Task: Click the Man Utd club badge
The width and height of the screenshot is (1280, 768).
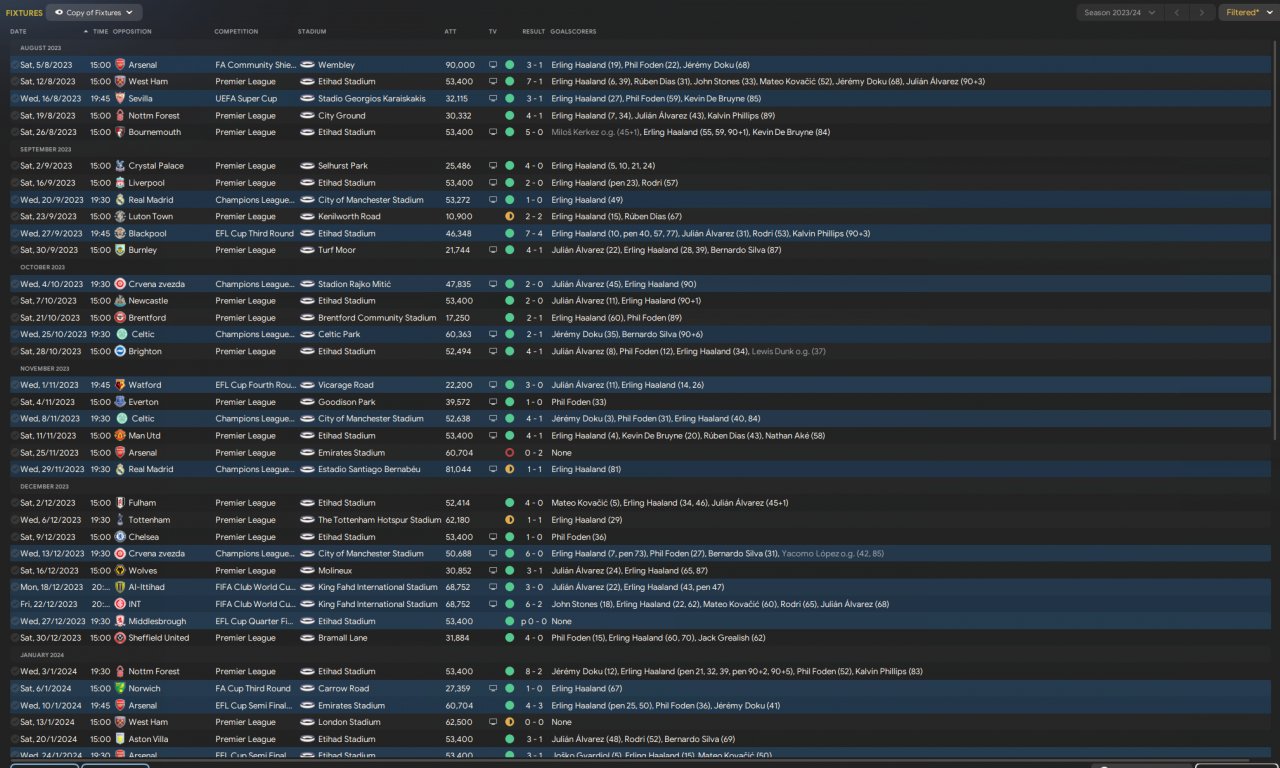Action: (120, 436)
